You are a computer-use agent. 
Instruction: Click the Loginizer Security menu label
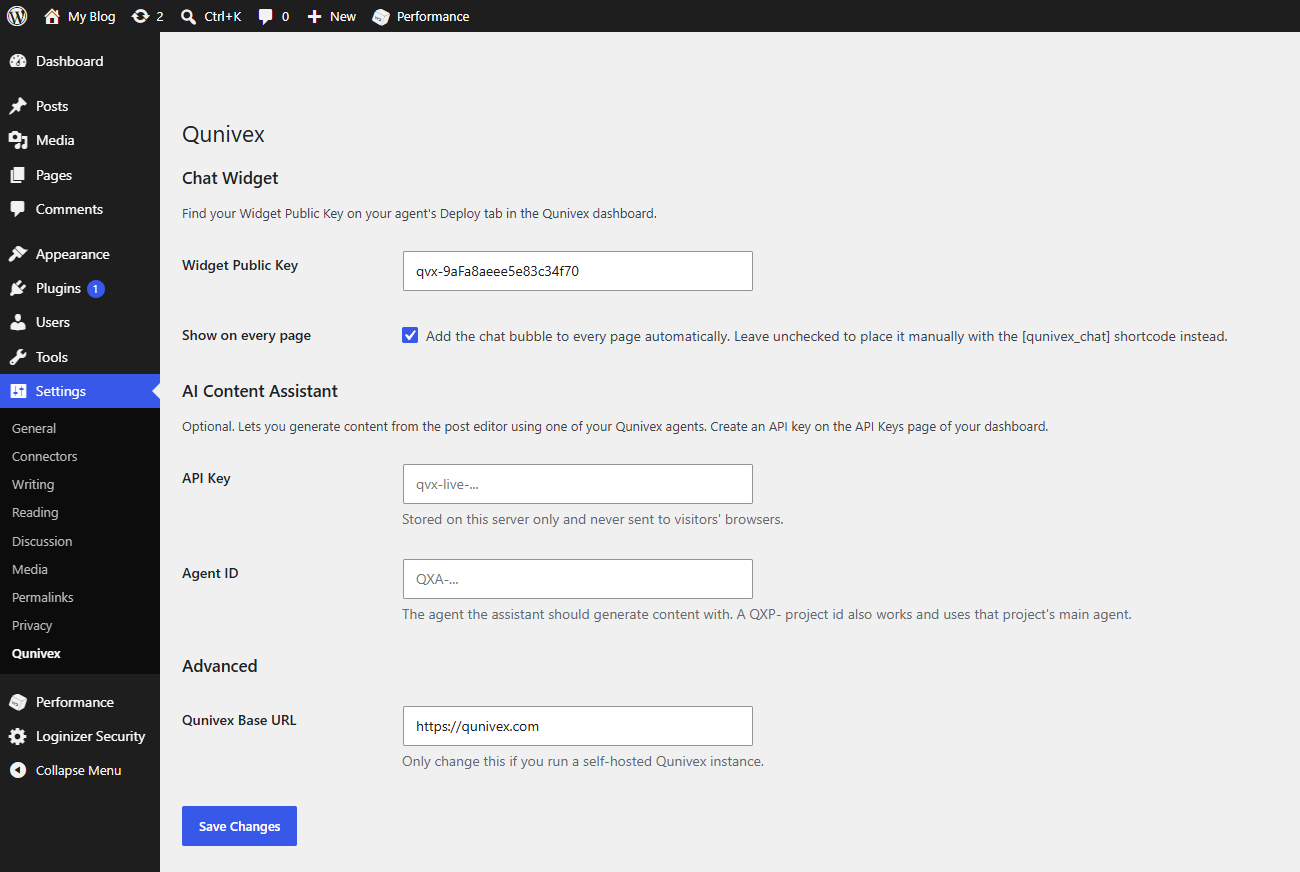(x=90, y=736)
